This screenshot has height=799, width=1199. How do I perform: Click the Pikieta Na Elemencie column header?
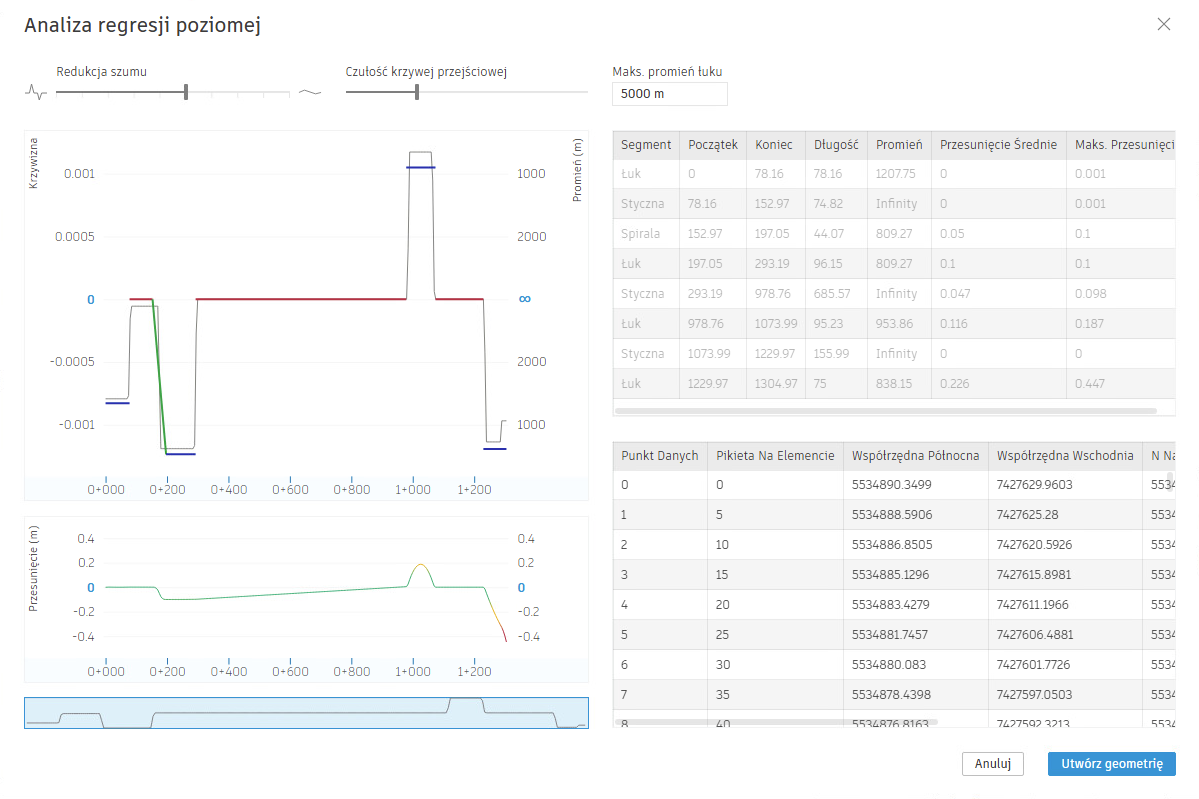point(775,456)
